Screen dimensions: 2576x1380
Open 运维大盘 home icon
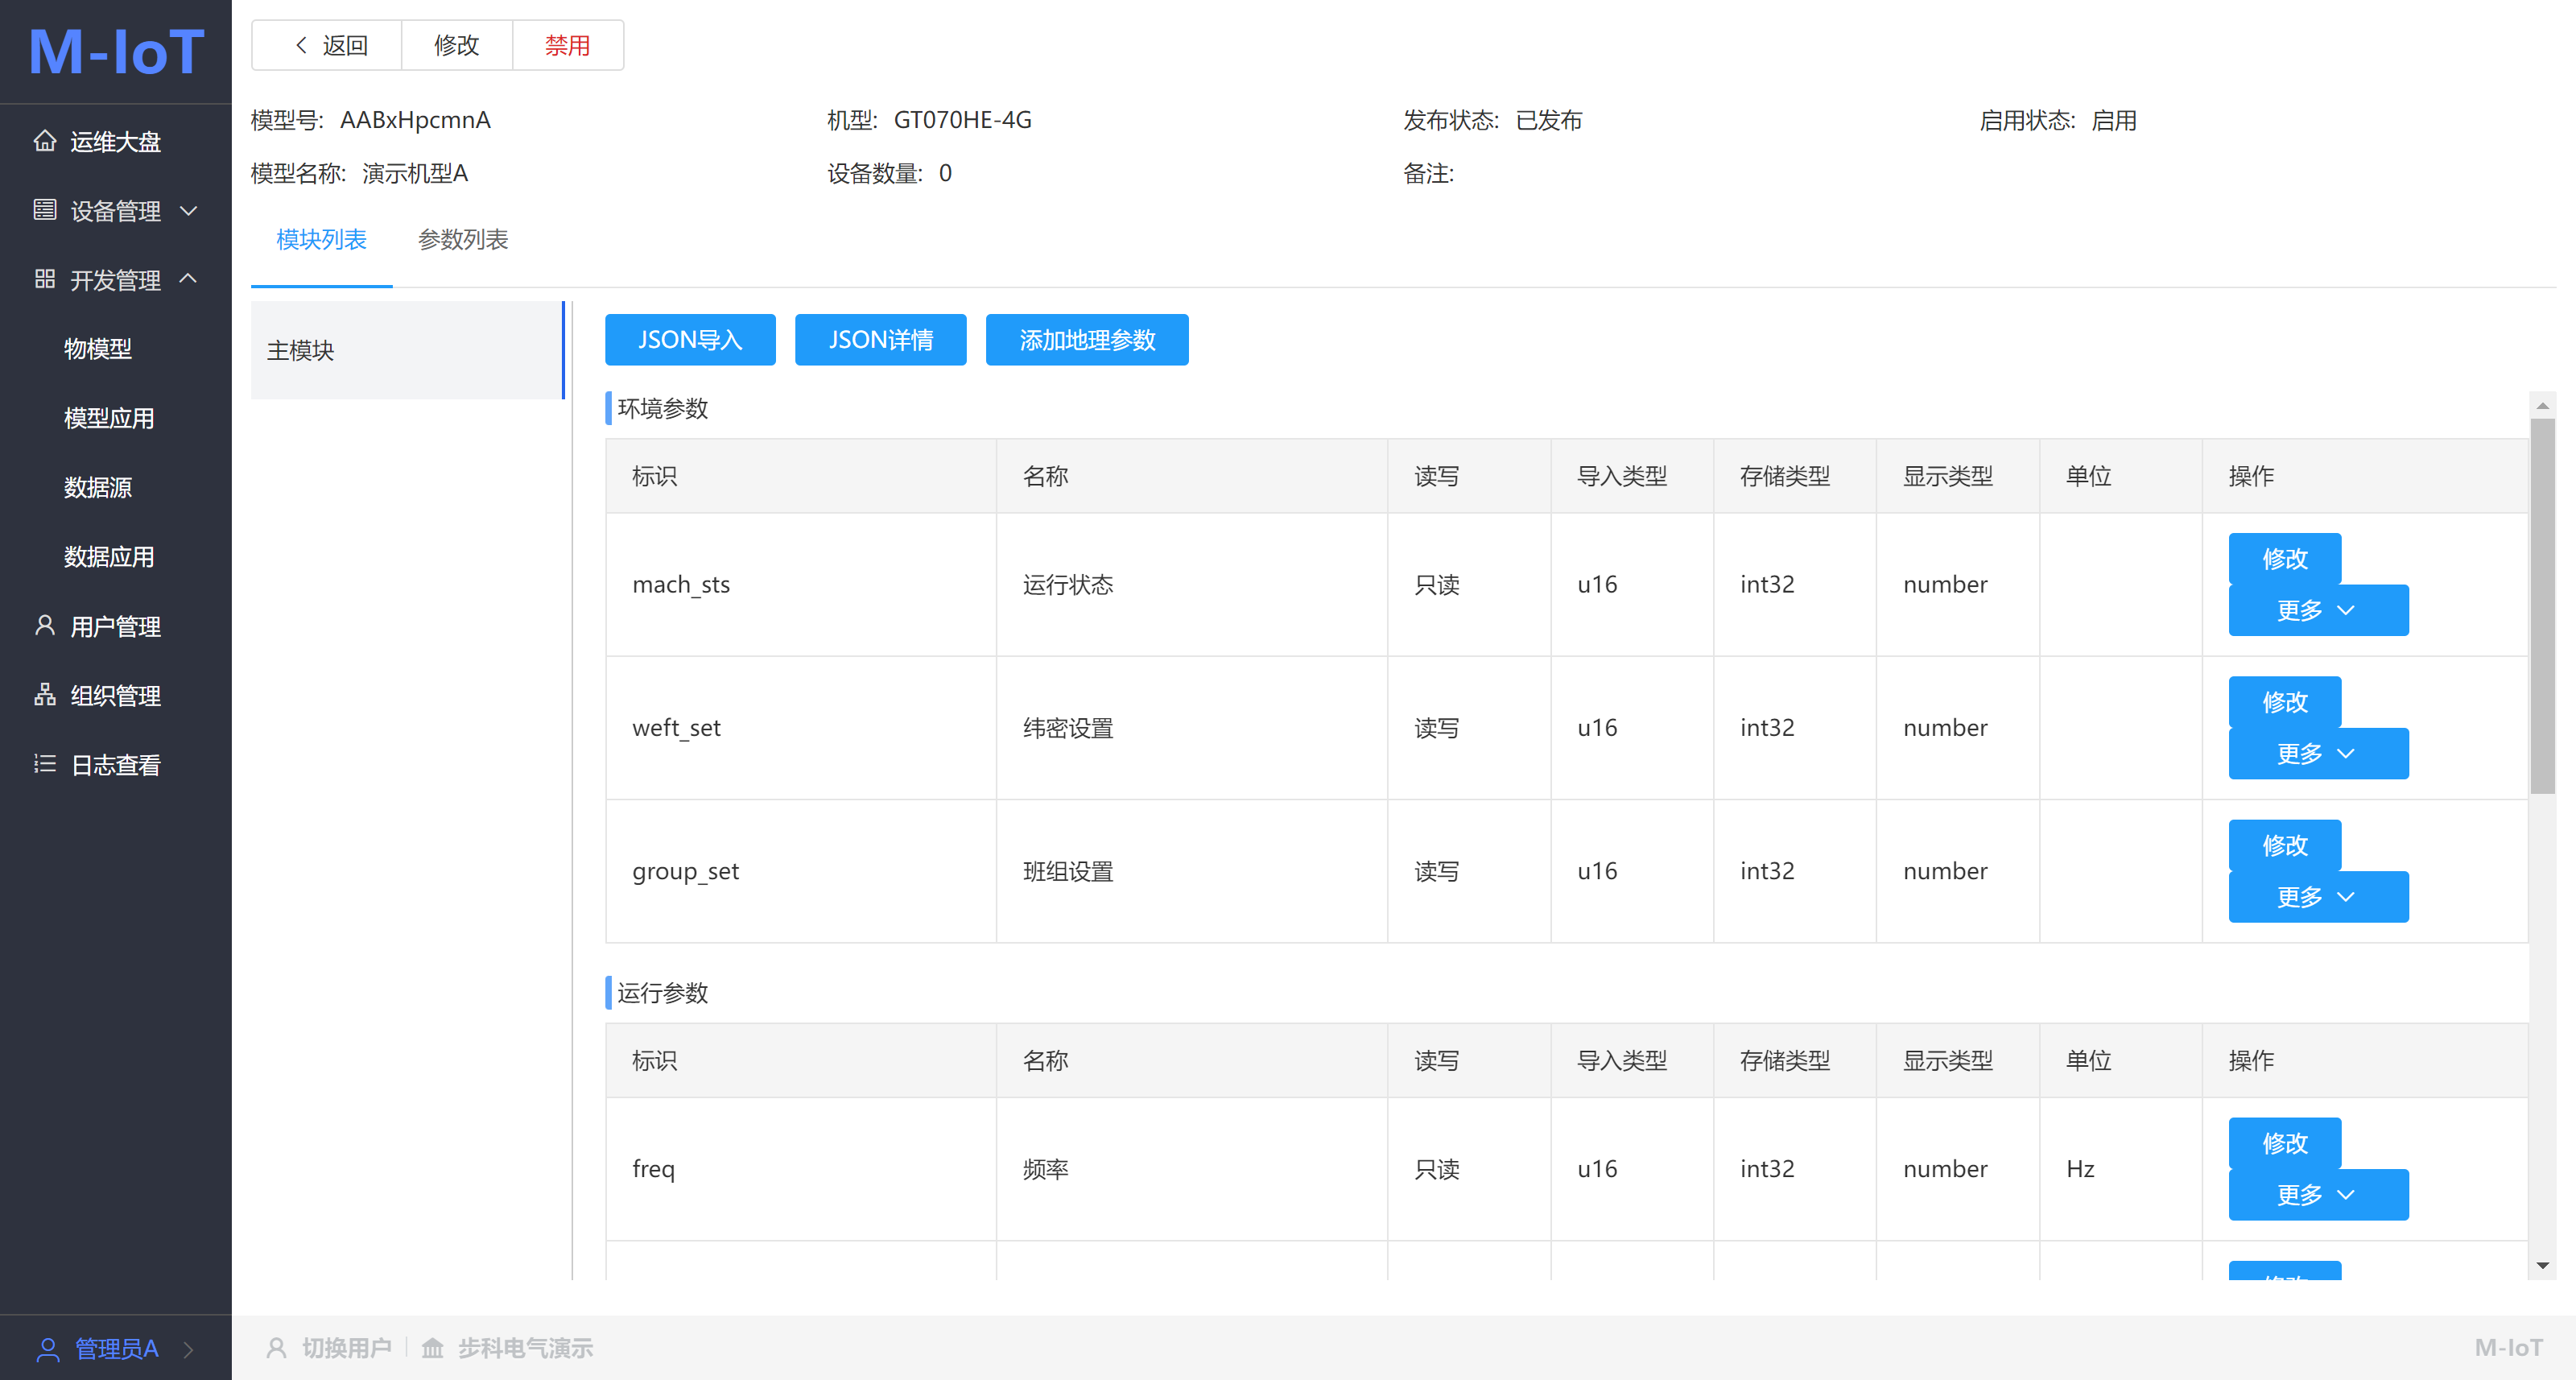(44, 141)
